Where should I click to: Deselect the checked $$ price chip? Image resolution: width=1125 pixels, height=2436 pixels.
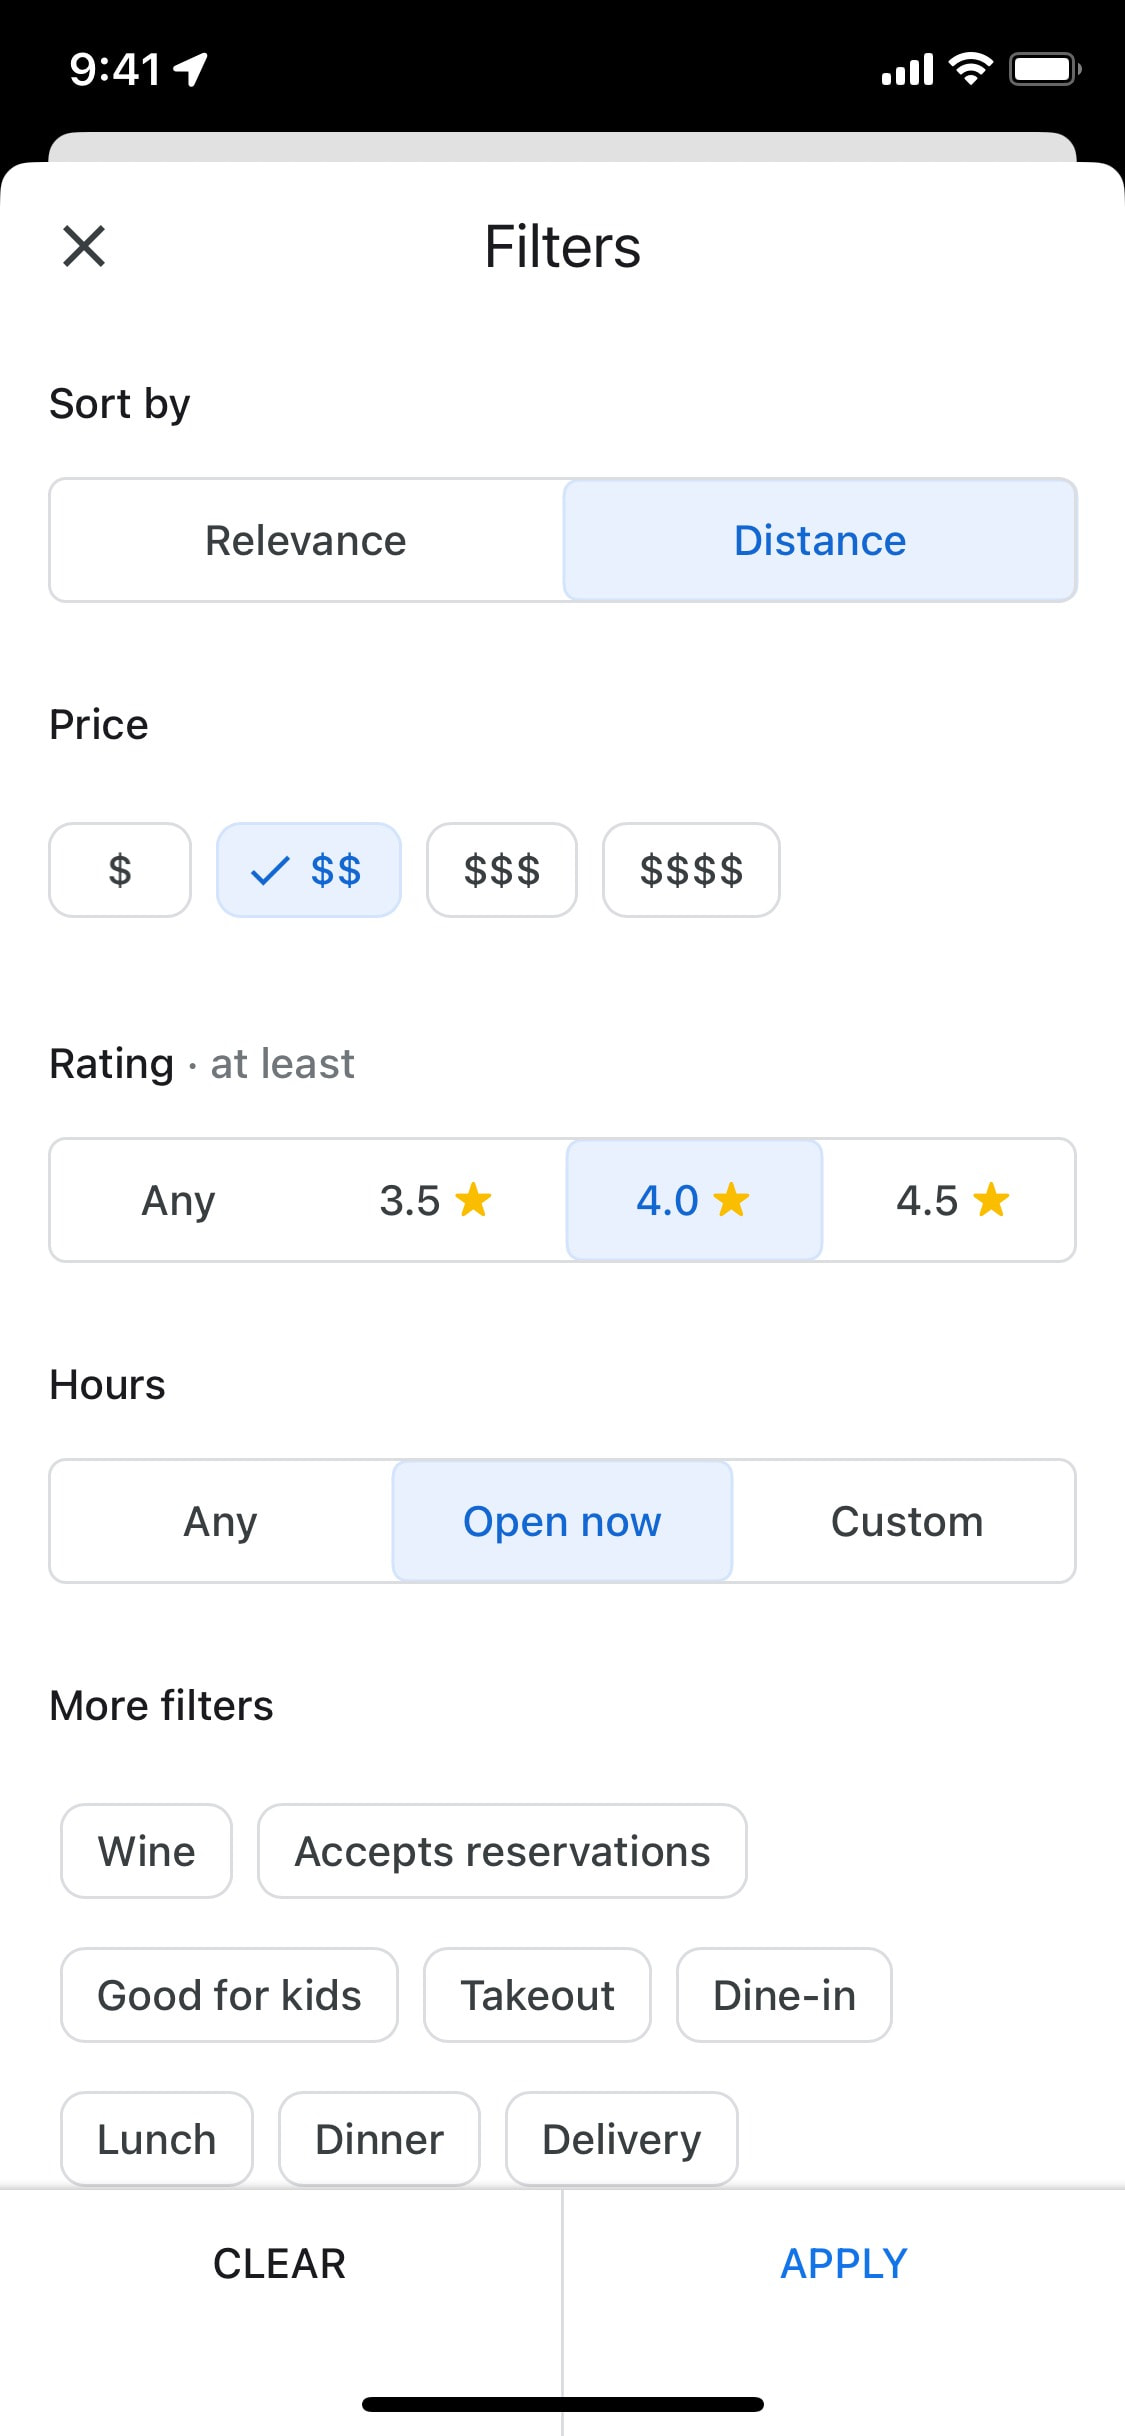(309, 870)
